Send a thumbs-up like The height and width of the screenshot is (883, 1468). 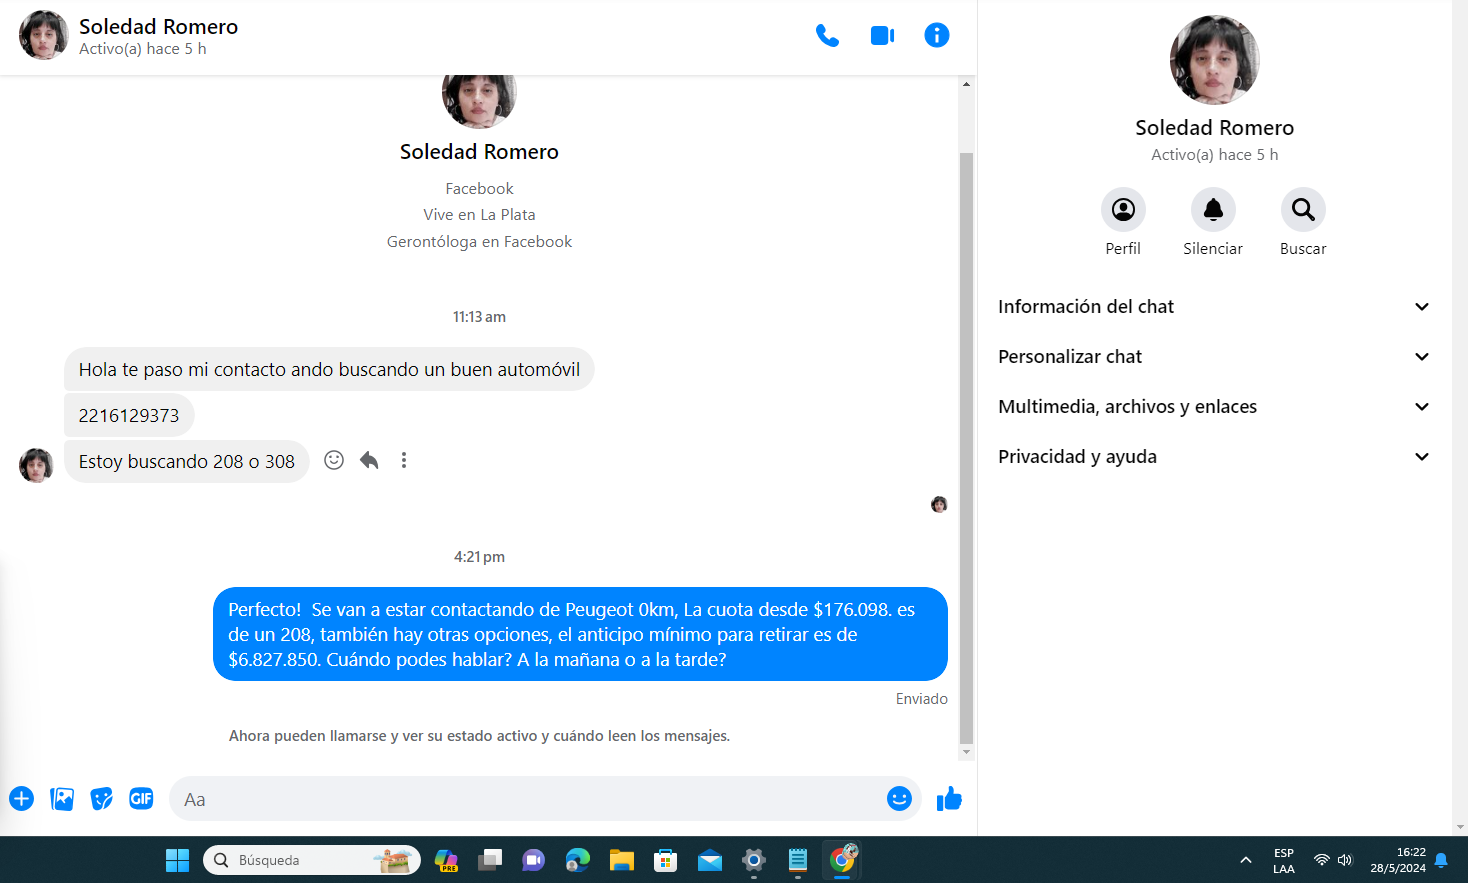[x=949, y=799]
